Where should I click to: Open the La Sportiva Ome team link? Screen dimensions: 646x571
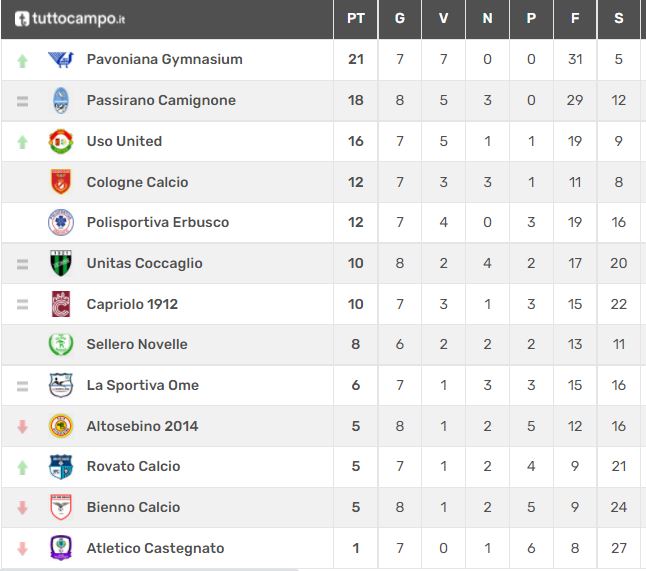tap(143, 385)
